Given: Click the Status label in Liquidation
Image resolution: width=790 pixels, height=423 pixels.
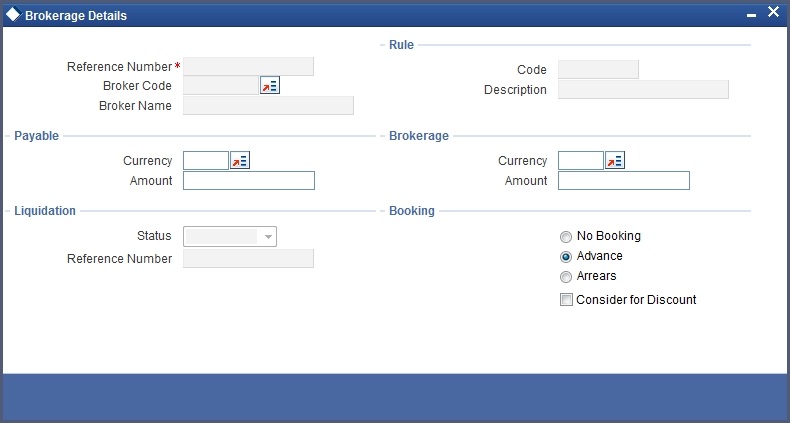Looking at the screenshot, I should click(154, 236).
